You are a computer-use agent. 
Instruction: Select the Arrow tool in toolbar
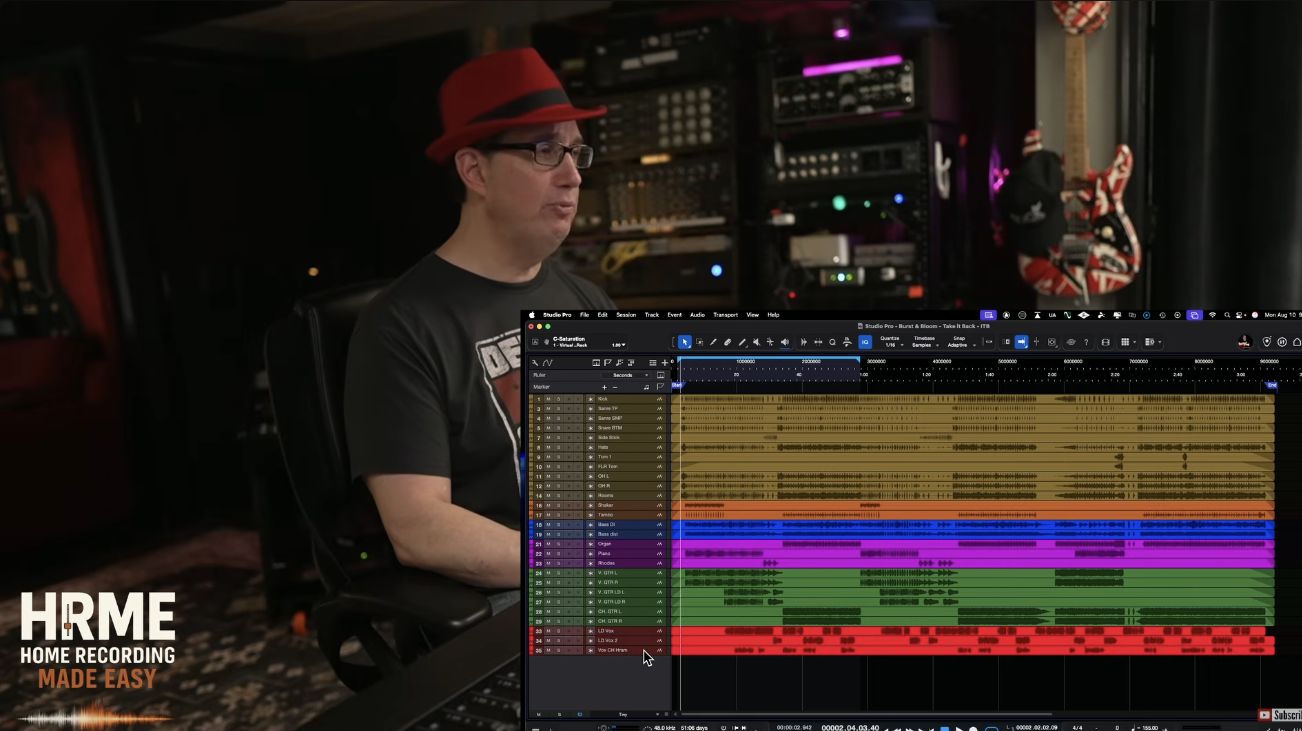click(x=685, y=342)
